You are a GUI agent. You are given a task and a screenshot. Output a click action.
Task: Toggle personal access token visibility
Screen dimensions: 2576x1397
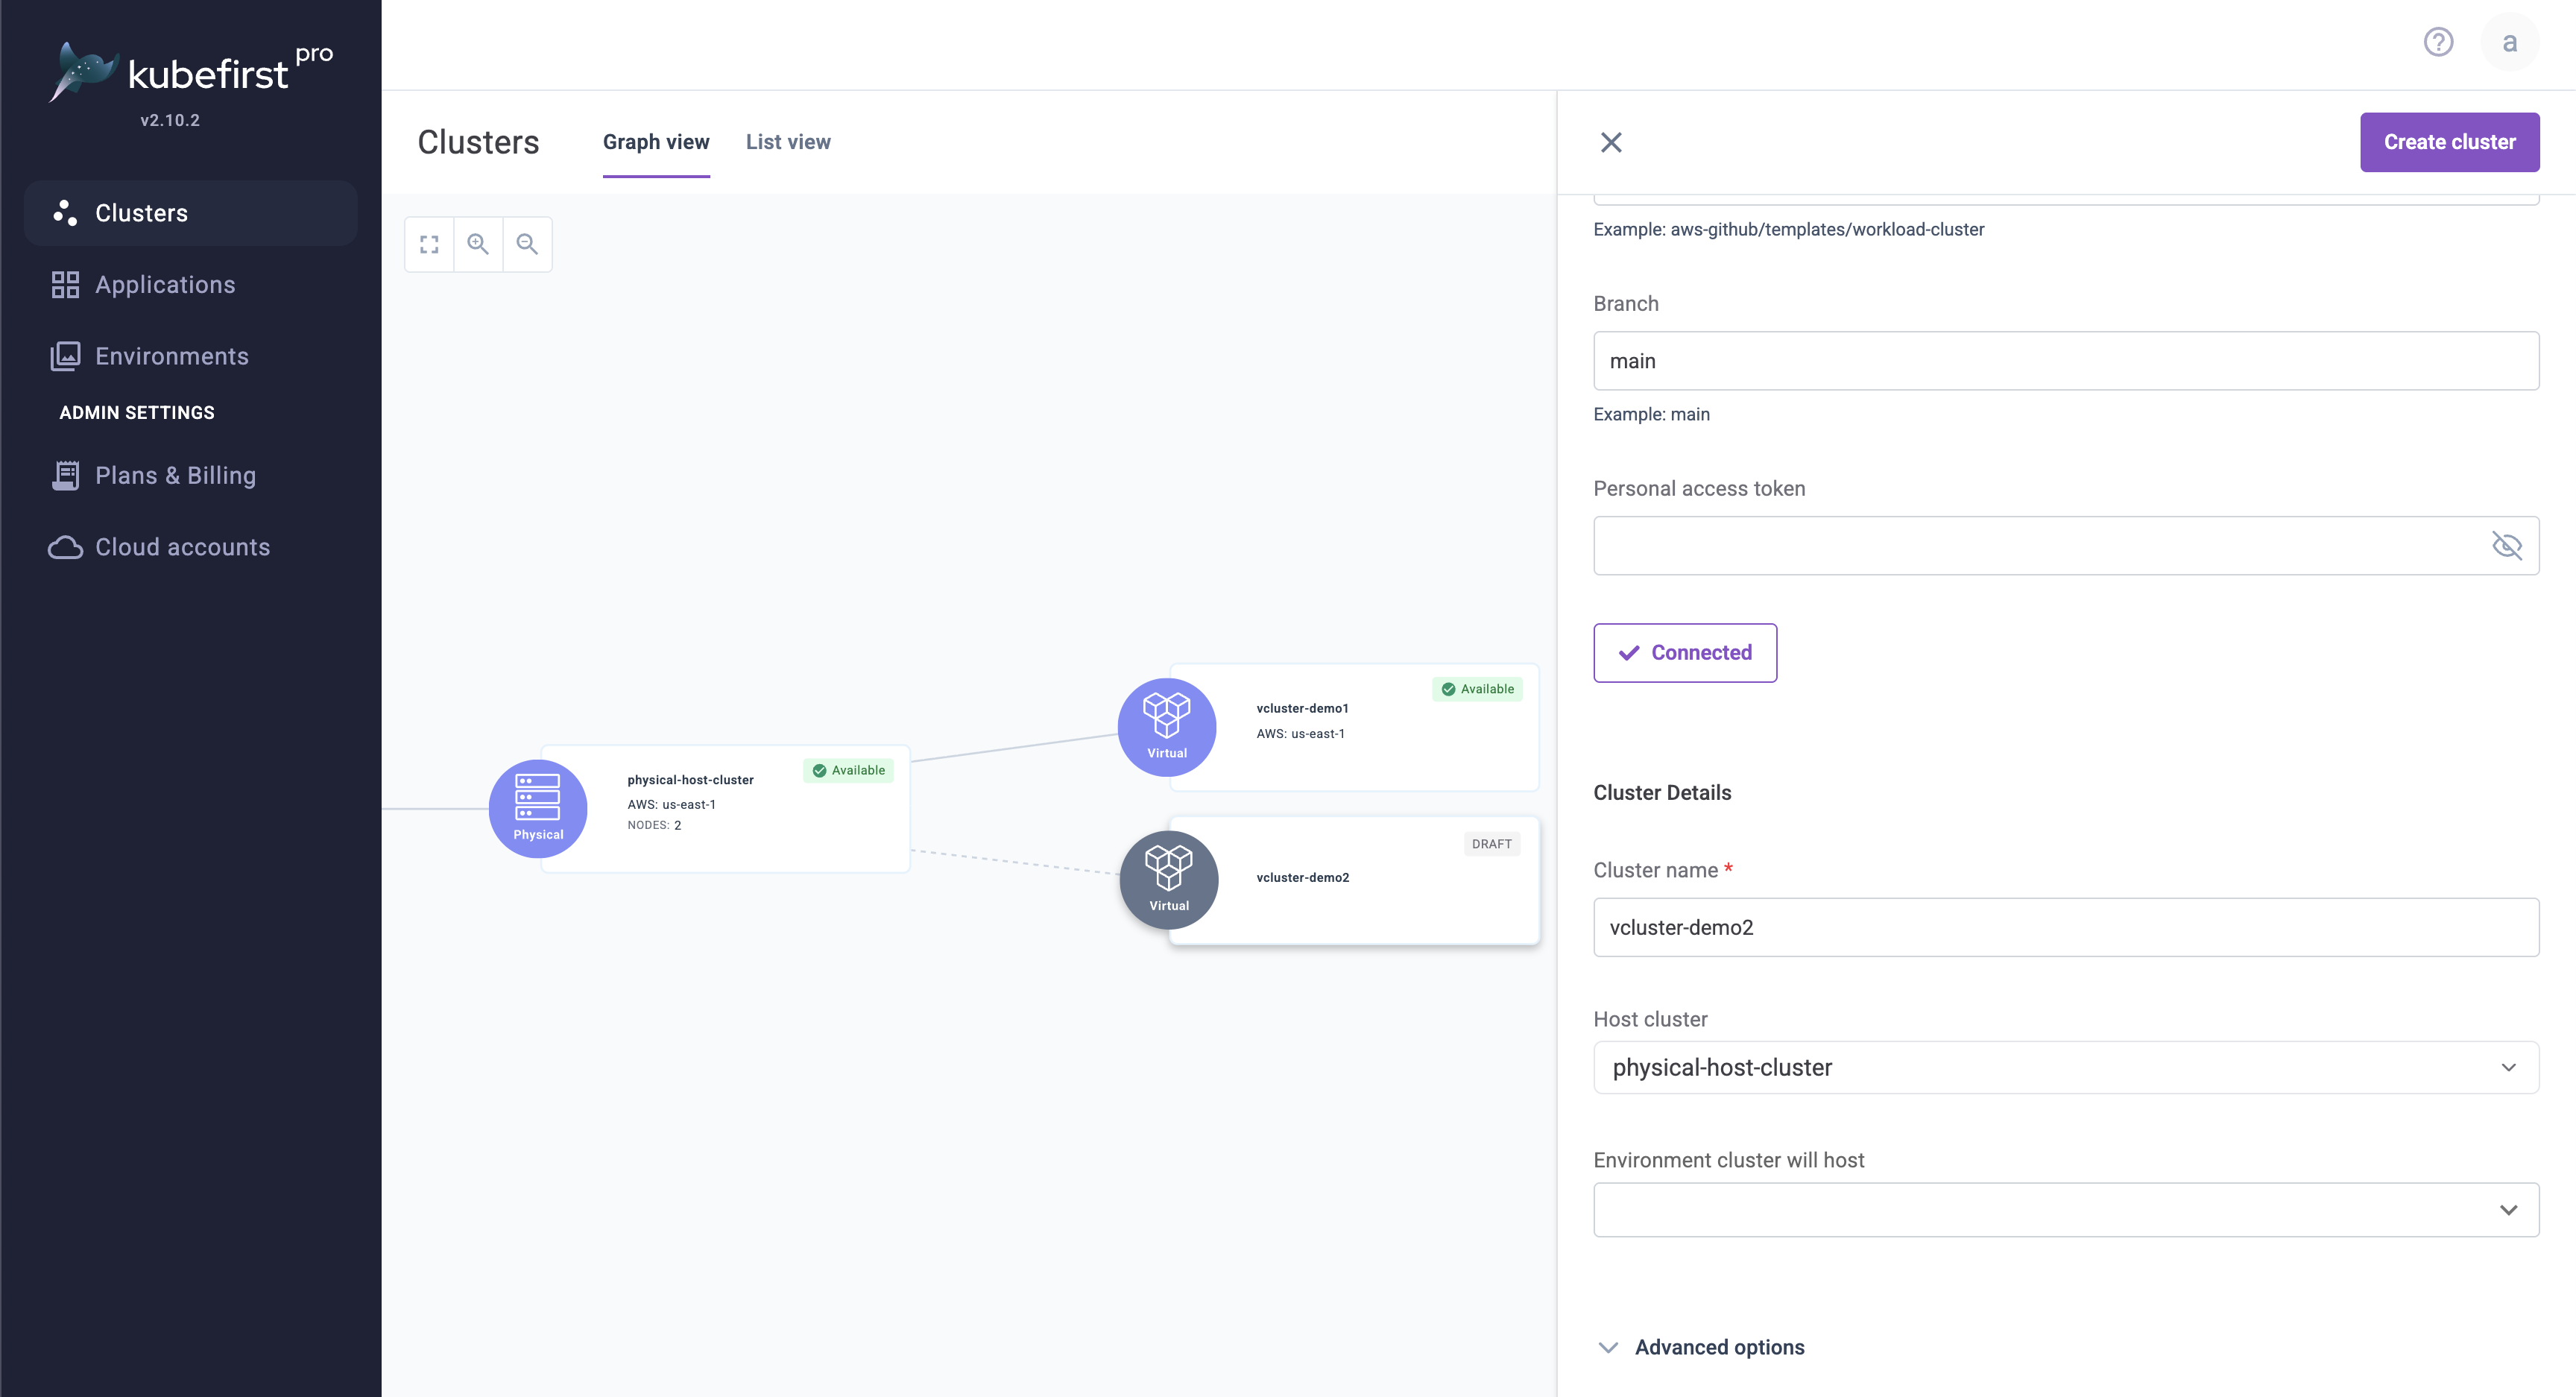pos(2506,545)
